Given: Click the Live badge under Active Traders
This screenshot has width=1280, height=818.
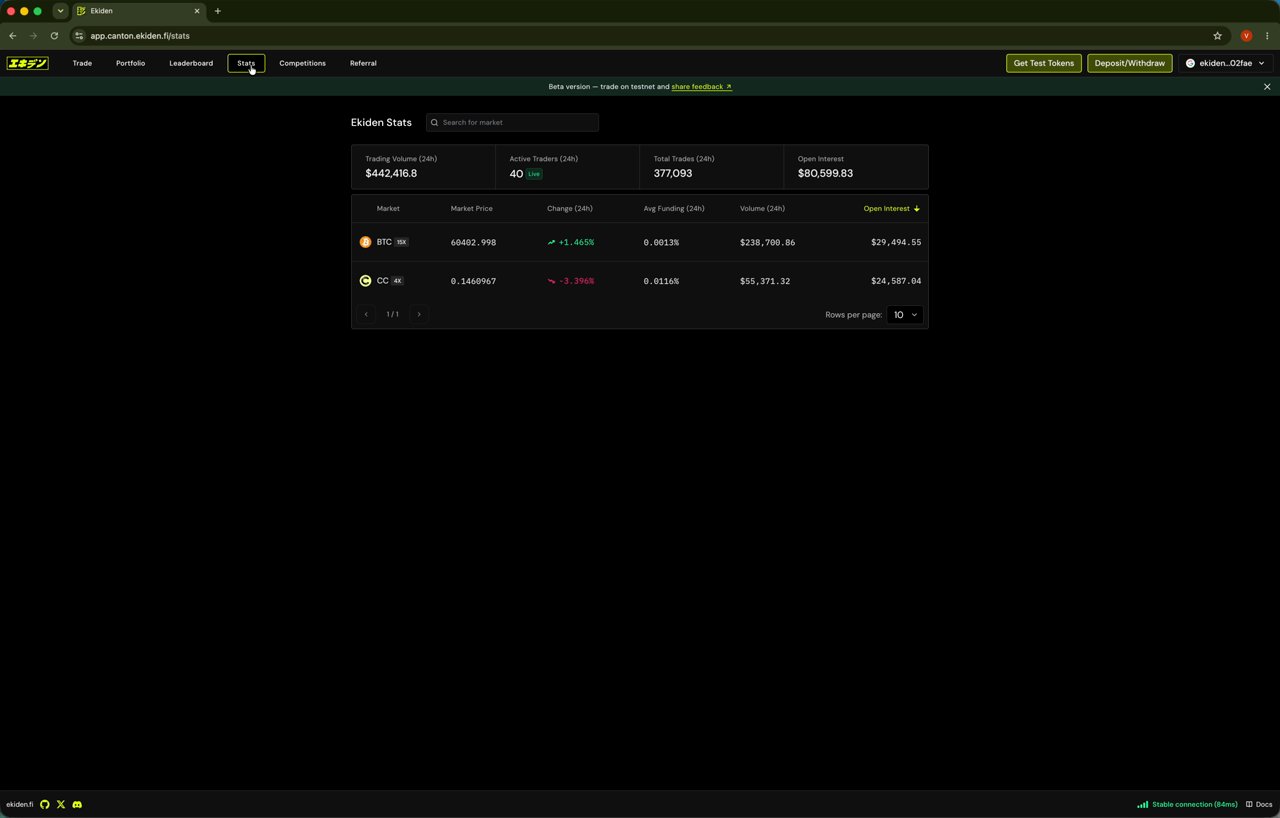Looking at the screenshot, I should pos(534,174).
